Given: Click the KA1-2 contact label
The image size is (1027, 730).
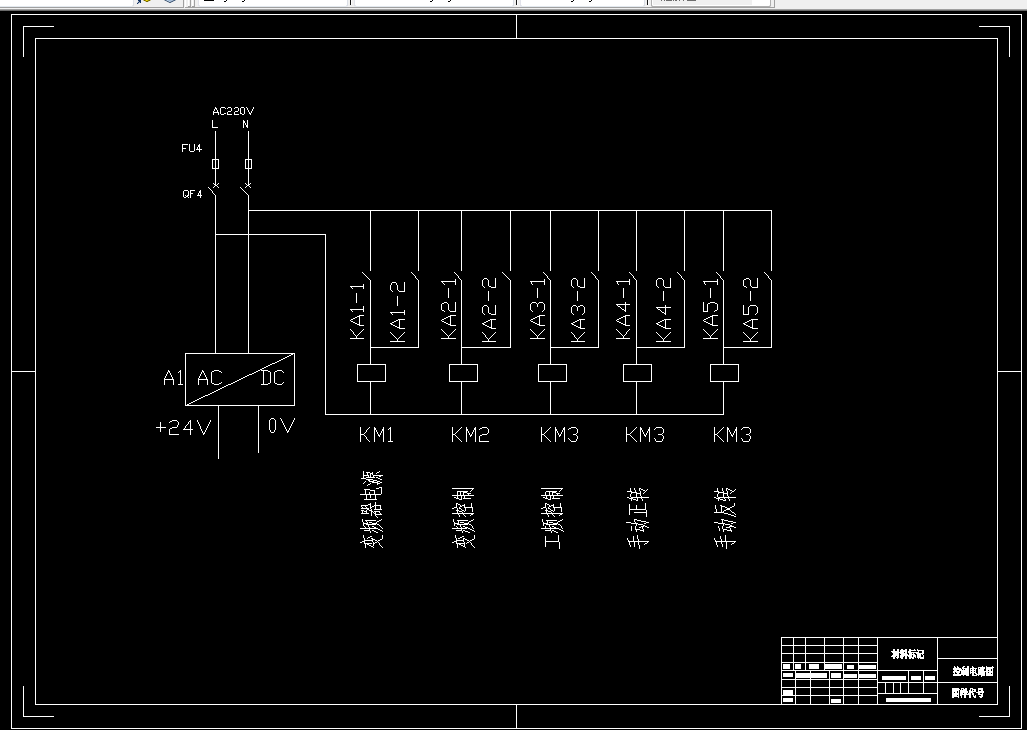Looking at the screenshot, I should tap(398, 312).
